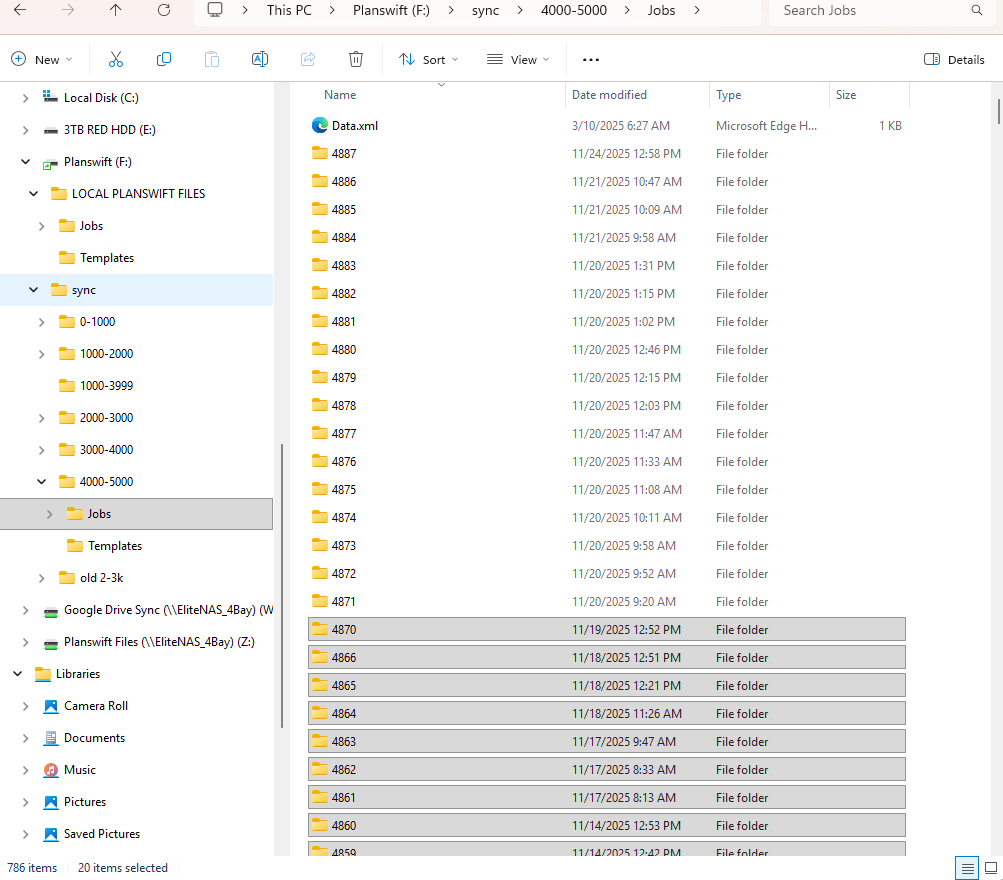Collapse the sync folder in navigation tree

coord(33,290)
